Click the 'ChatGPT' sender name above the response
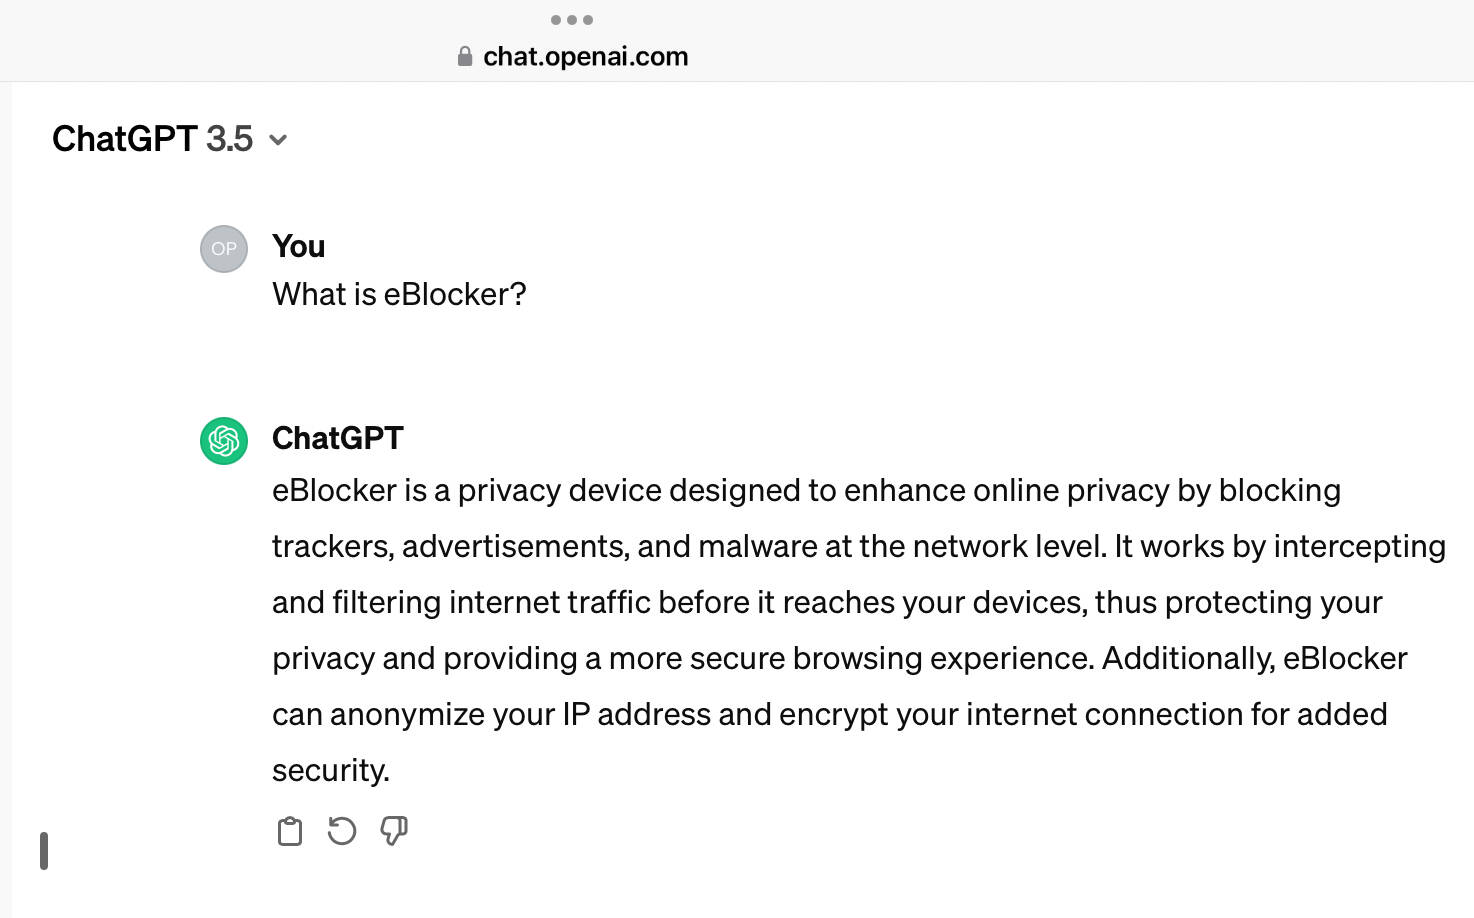1474x918 pixels. [338, 438]
